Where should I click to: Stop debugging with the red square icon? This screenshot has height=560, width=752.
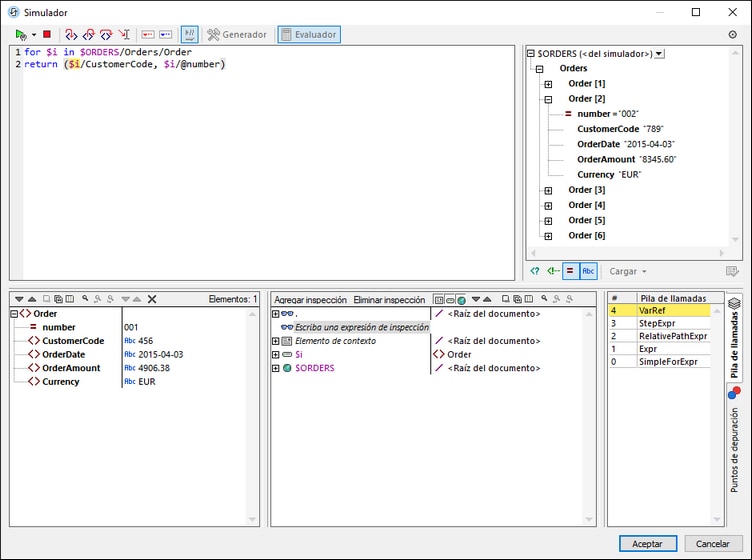coord(46,34)
